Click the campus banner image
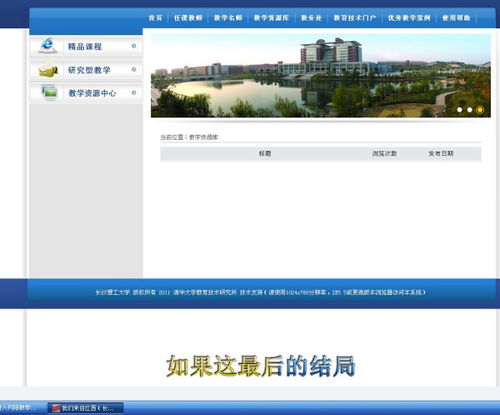Image resolution: width=500 pixels, height=415 pixels. [321, 75]
